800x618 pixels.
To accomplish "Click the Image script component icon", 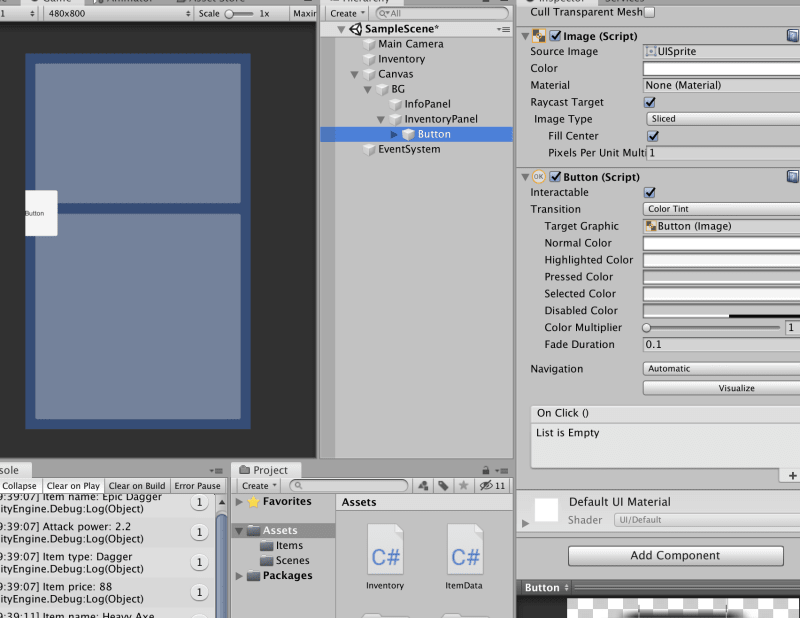I will pos(539,36).
